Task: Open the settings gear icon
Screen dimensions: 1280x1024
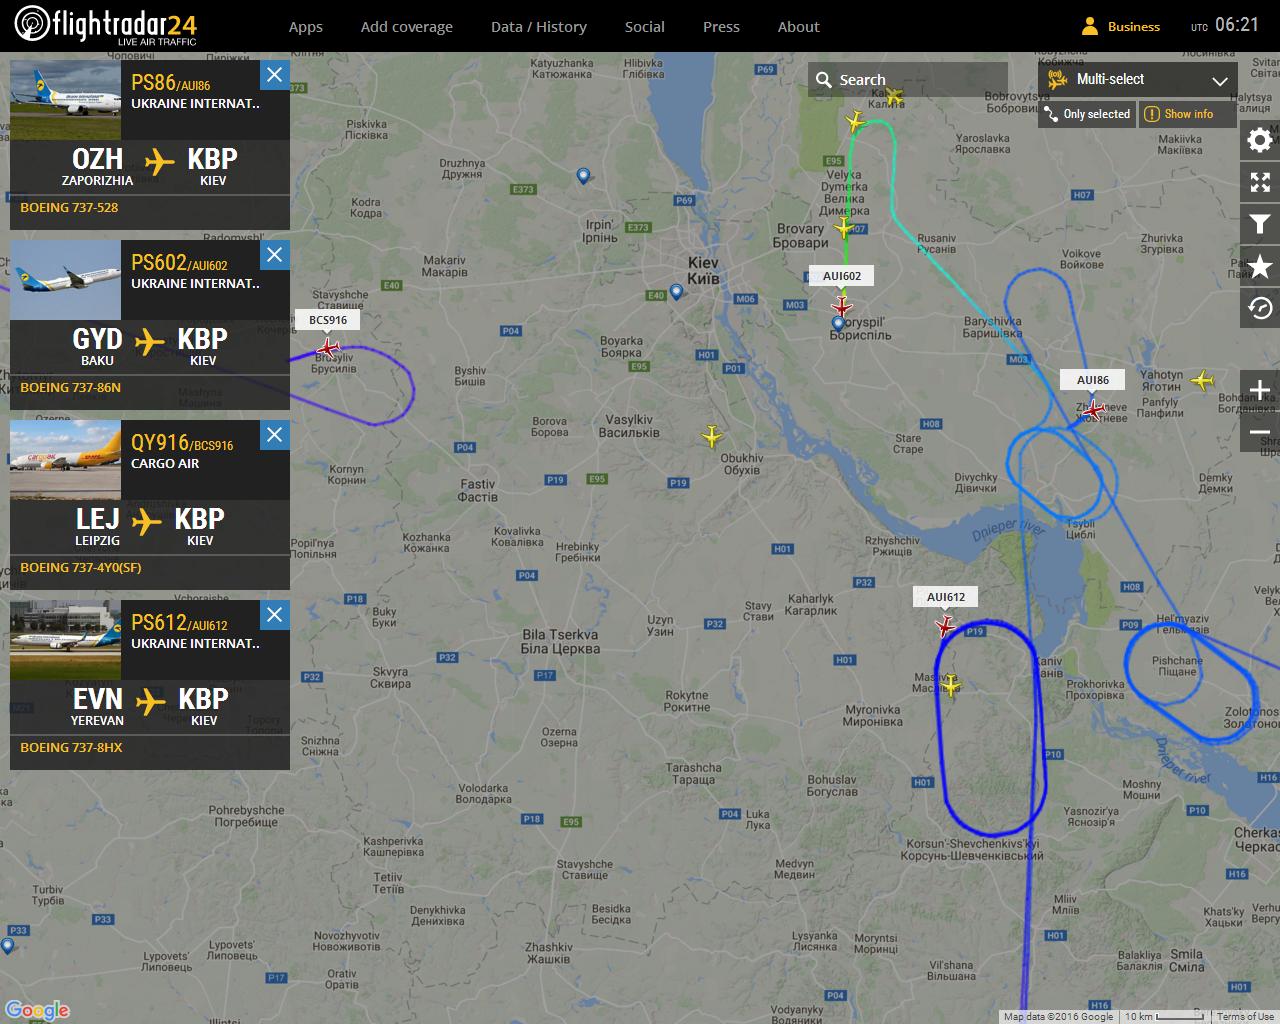Action: [1260, 140]
